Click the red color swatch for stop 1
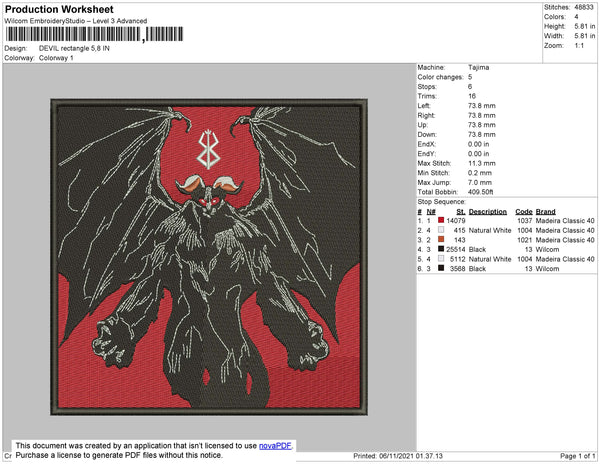The image size is (600, 464). 441,220
